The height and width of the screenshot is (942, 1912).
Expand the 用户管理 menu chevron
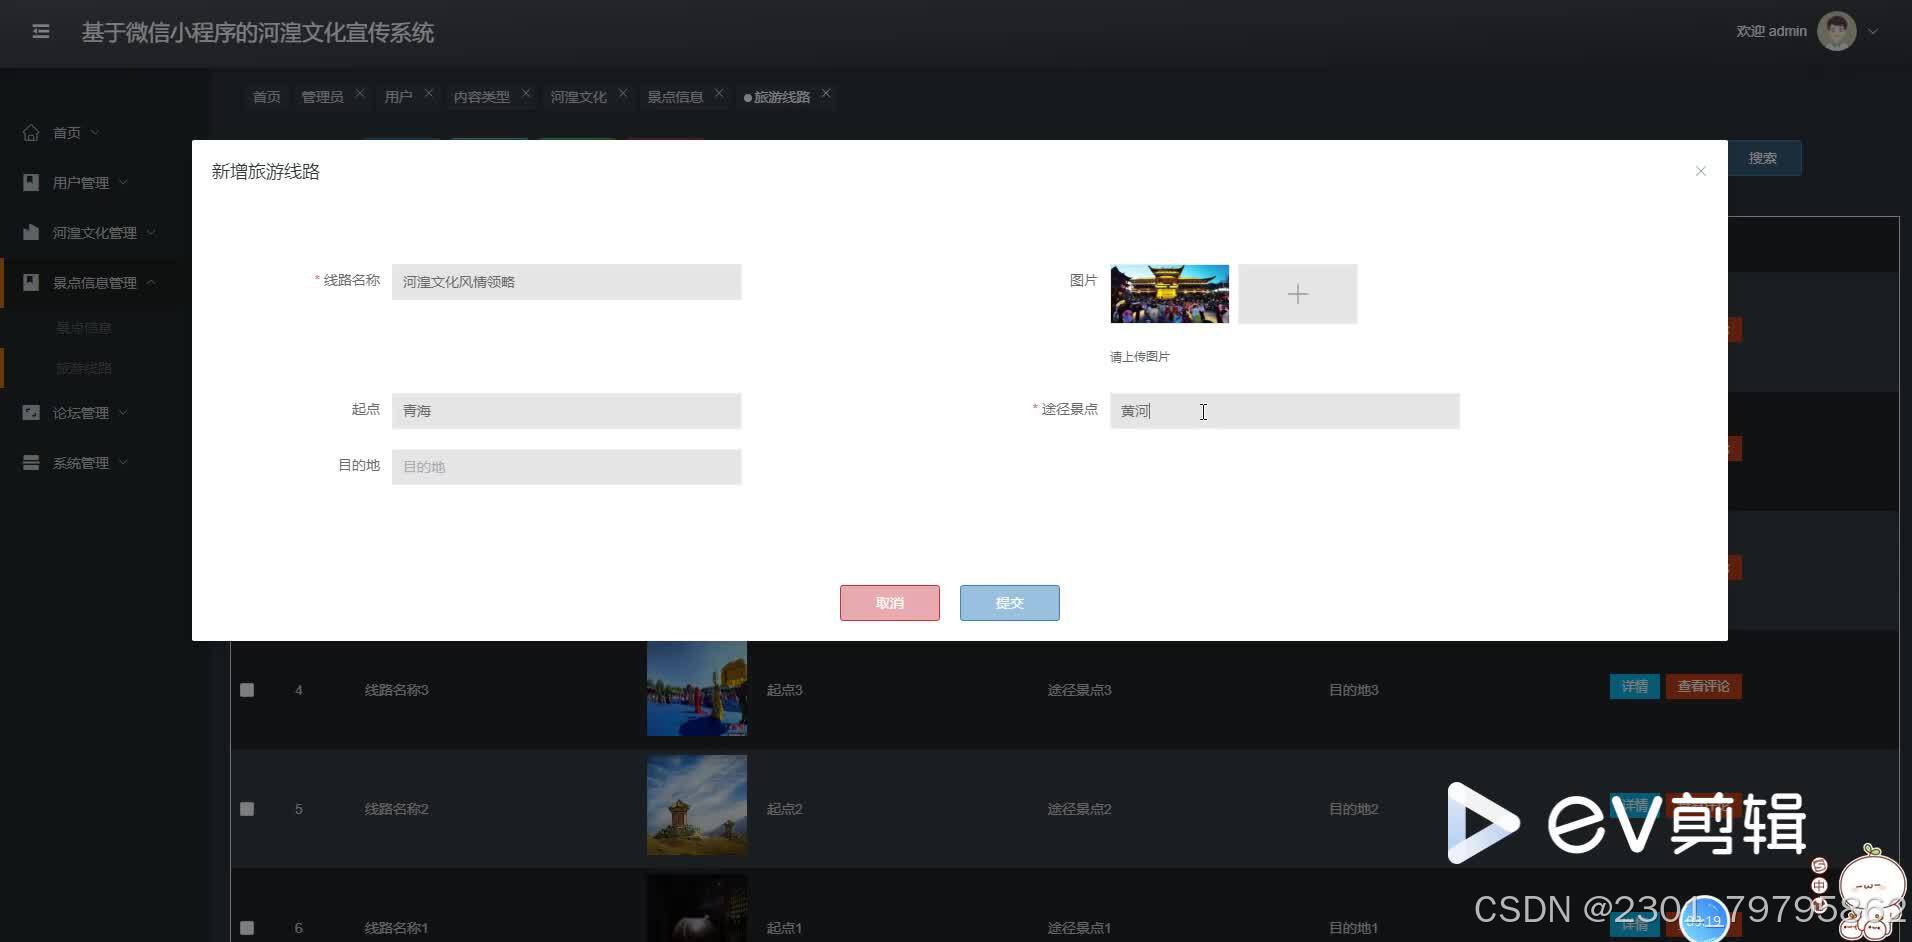point(123,182)
